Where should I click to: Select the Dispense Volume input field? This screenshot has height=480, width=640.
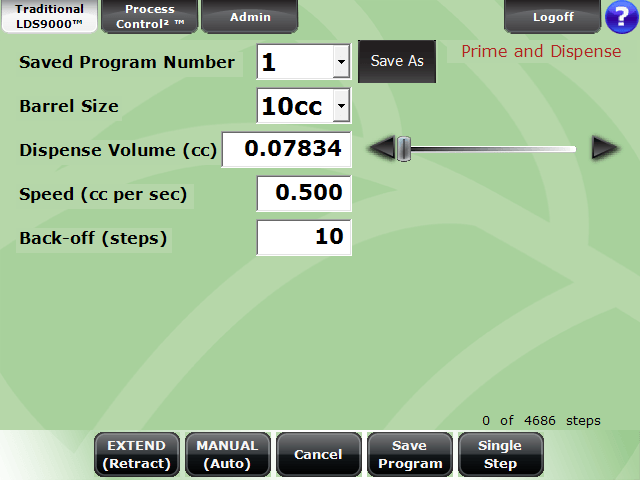coord(286,149)
